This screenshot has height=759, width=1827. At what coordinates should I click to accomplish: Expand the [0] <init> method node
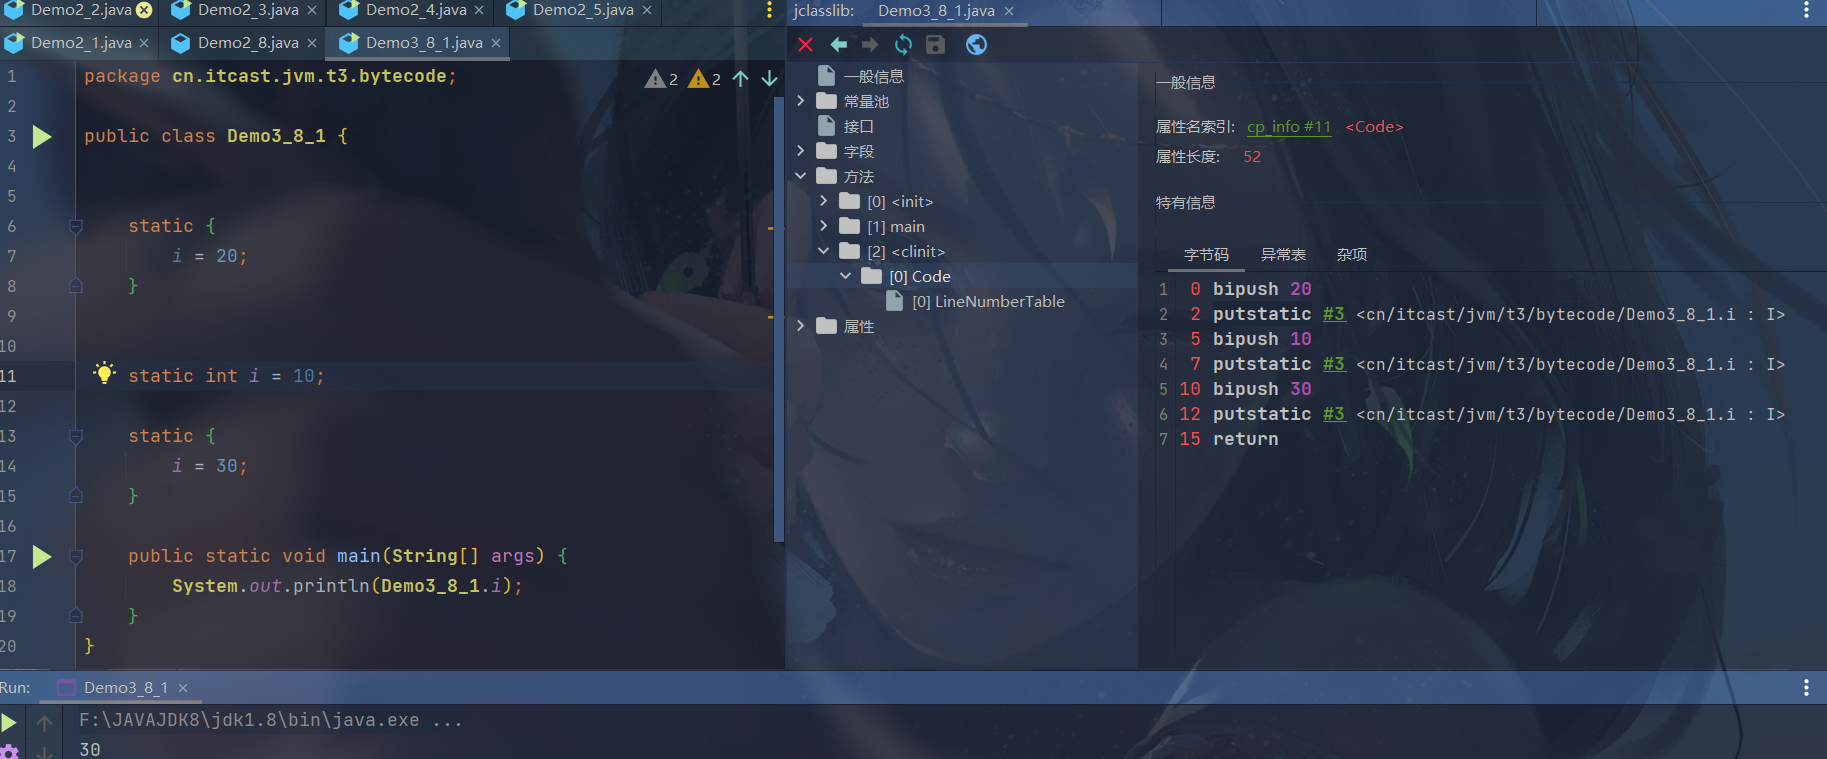click(824, 201)
